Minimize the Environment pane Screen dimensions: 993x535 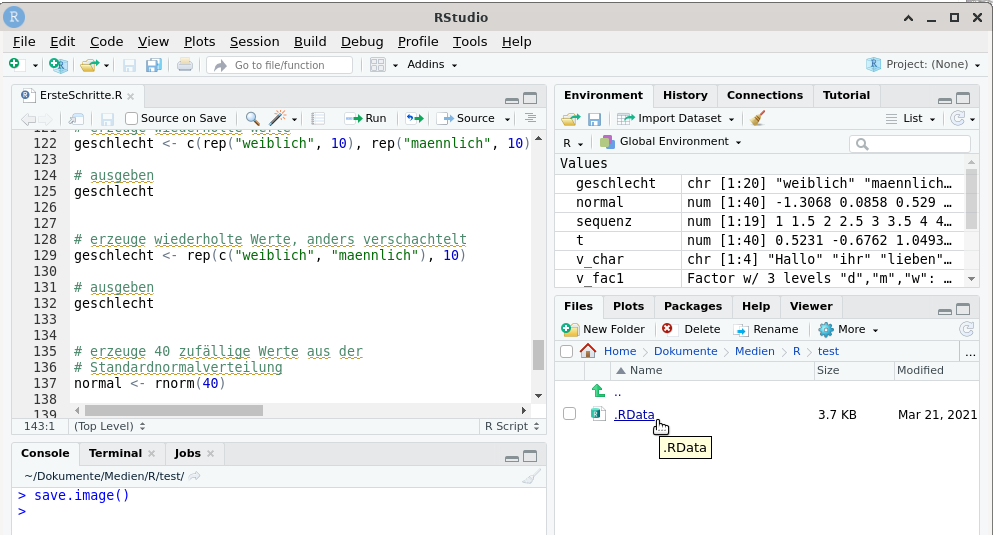944,100
